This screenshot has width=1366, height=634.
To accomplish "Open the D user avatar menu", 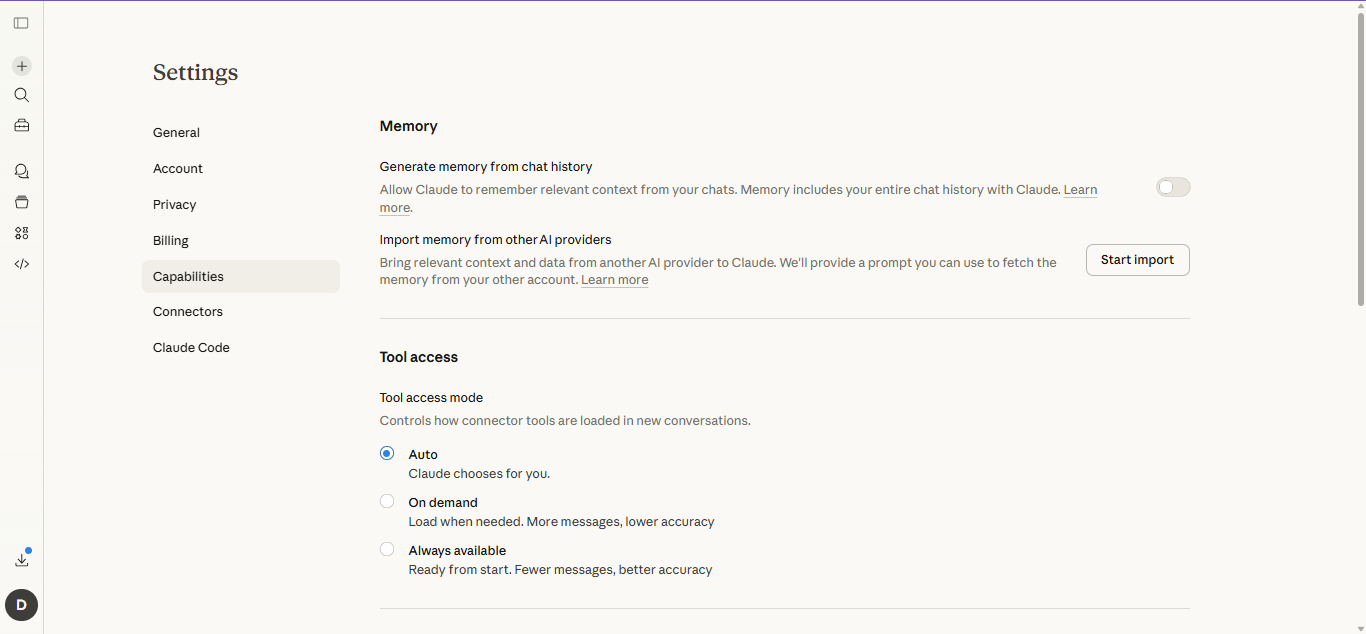I will coord(22,605).
